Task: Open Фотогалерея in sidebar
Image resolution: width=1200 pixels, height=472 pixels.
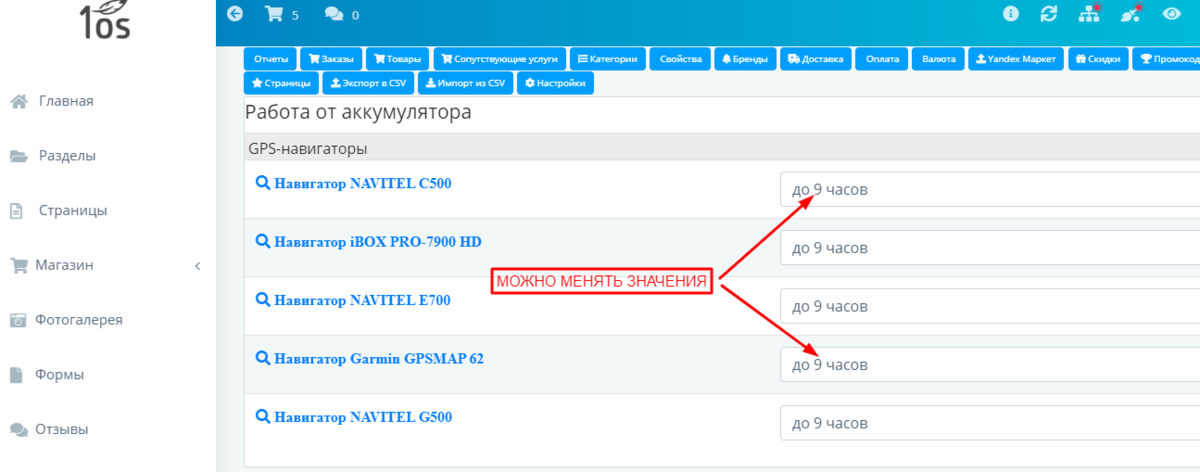Action: (x=79, y=320)
